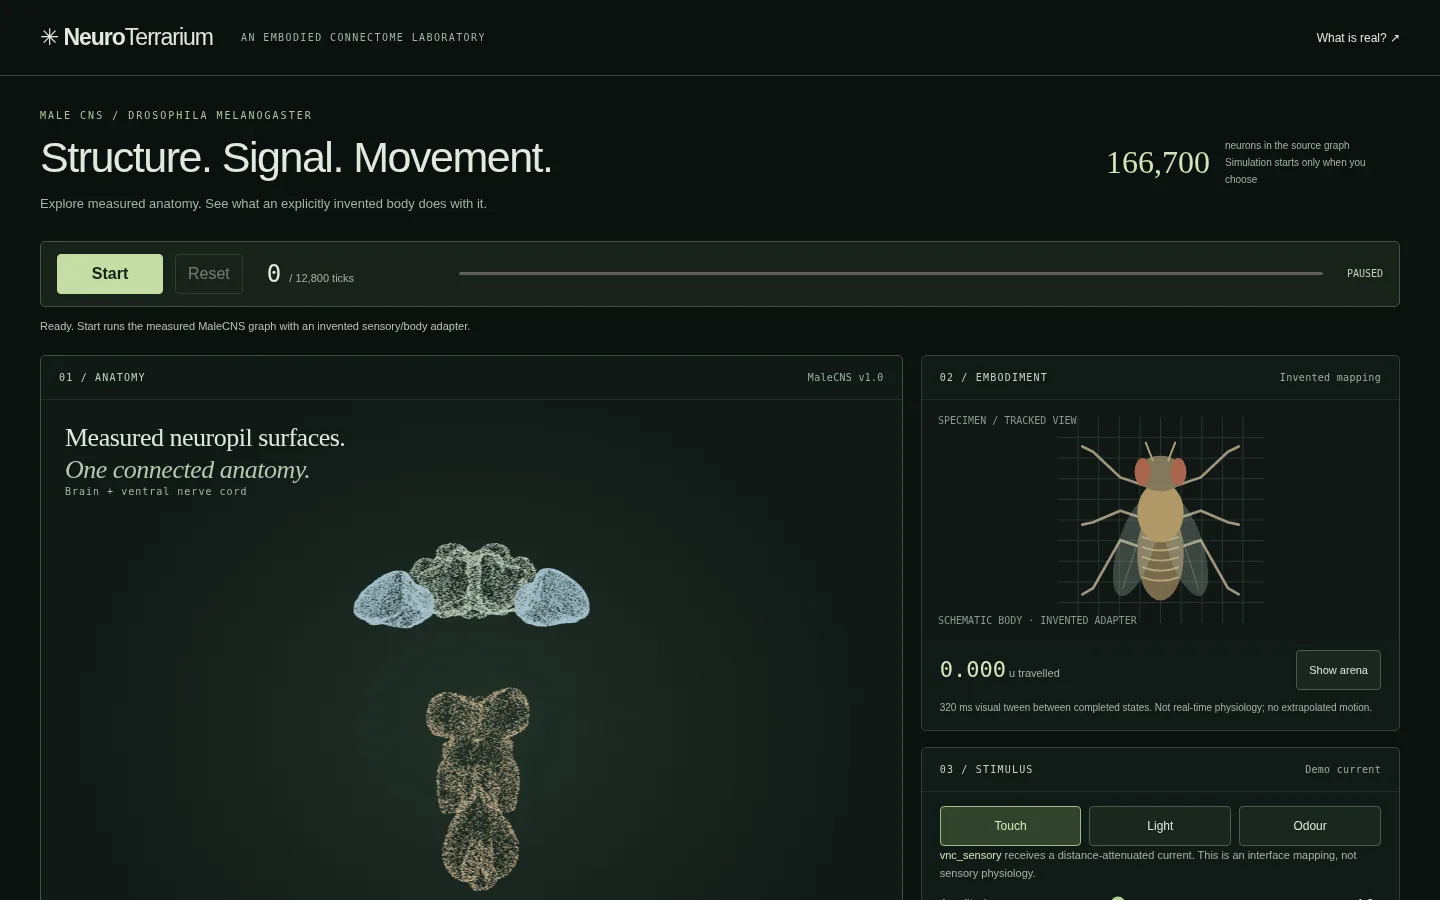Click the brain neuropil 3D mesh
Image resolution: width=1440 pixels, height=900 pixels.
[x=471, y=584]
